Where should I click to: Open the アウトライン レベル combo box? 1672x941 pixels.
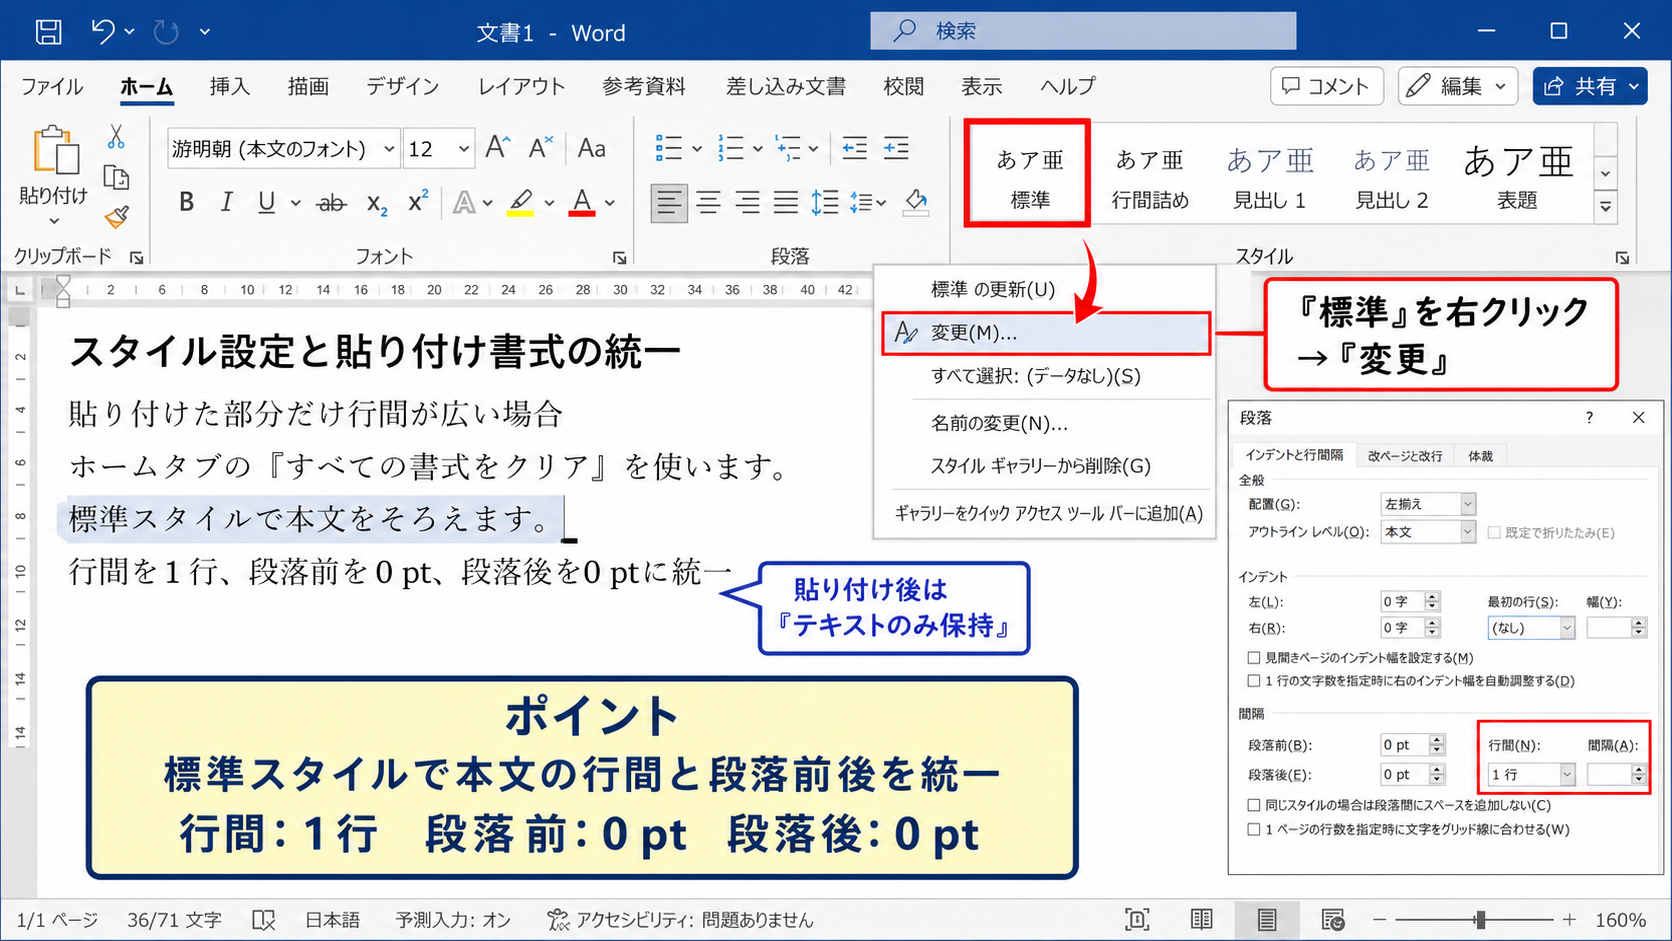pos(1428,532)
